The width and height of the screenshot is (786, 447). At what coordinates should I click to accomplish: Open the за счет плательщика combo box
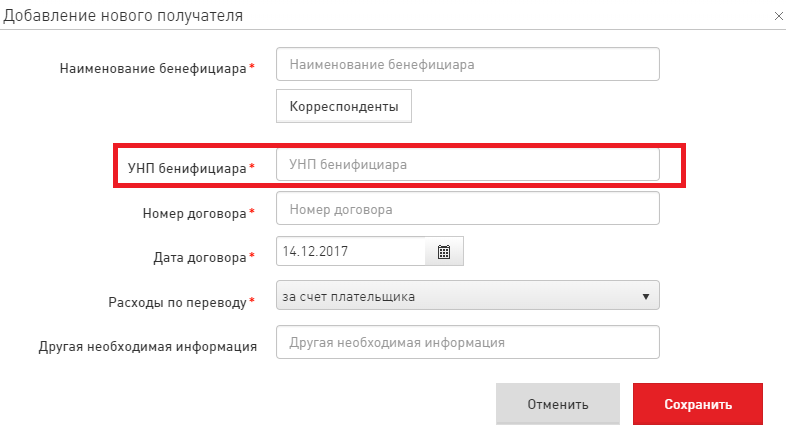pyautogui.click(x=468, y=296)
